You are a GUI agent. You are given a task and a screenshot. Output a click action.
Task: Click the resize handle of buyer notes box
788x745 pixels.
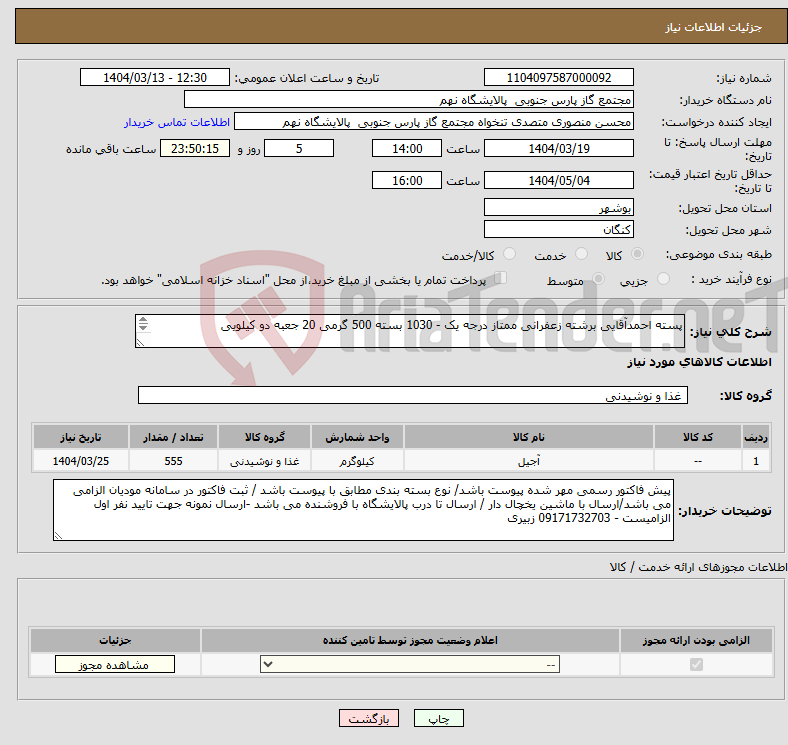click(x=58, y=536)
